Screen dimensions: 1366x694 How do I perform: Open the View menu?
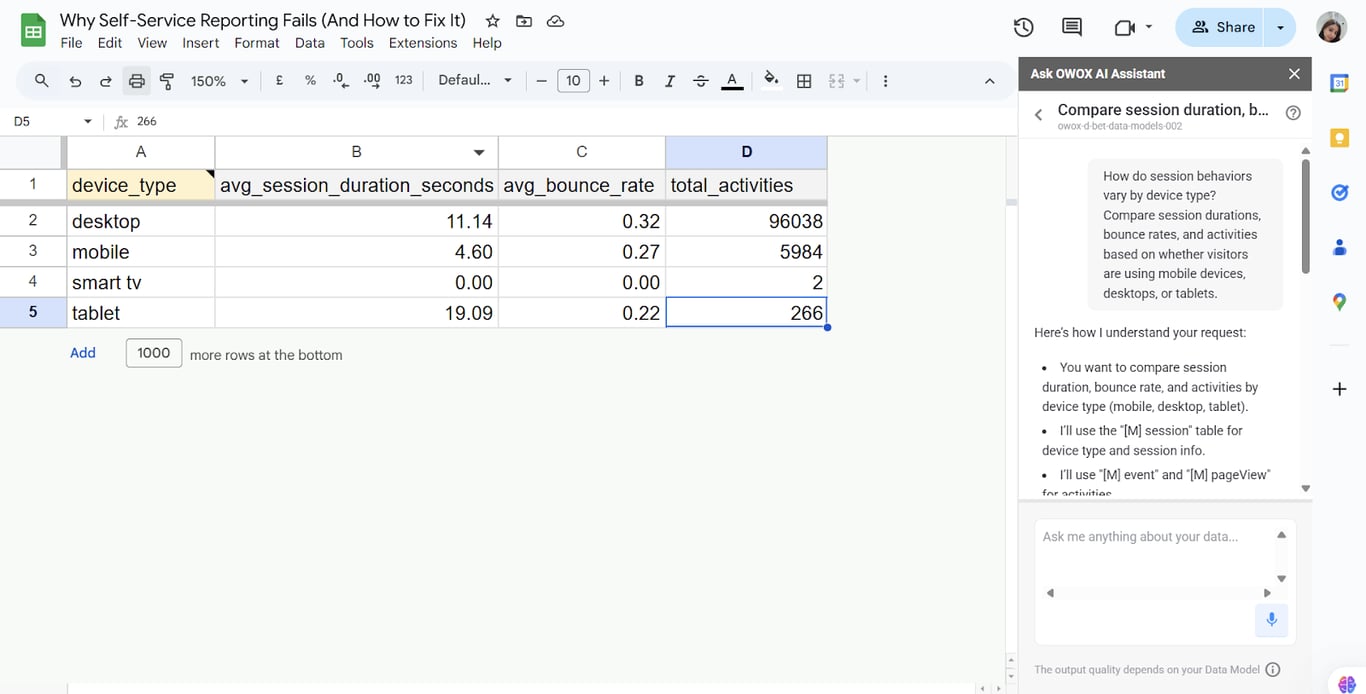pos(152,43)
